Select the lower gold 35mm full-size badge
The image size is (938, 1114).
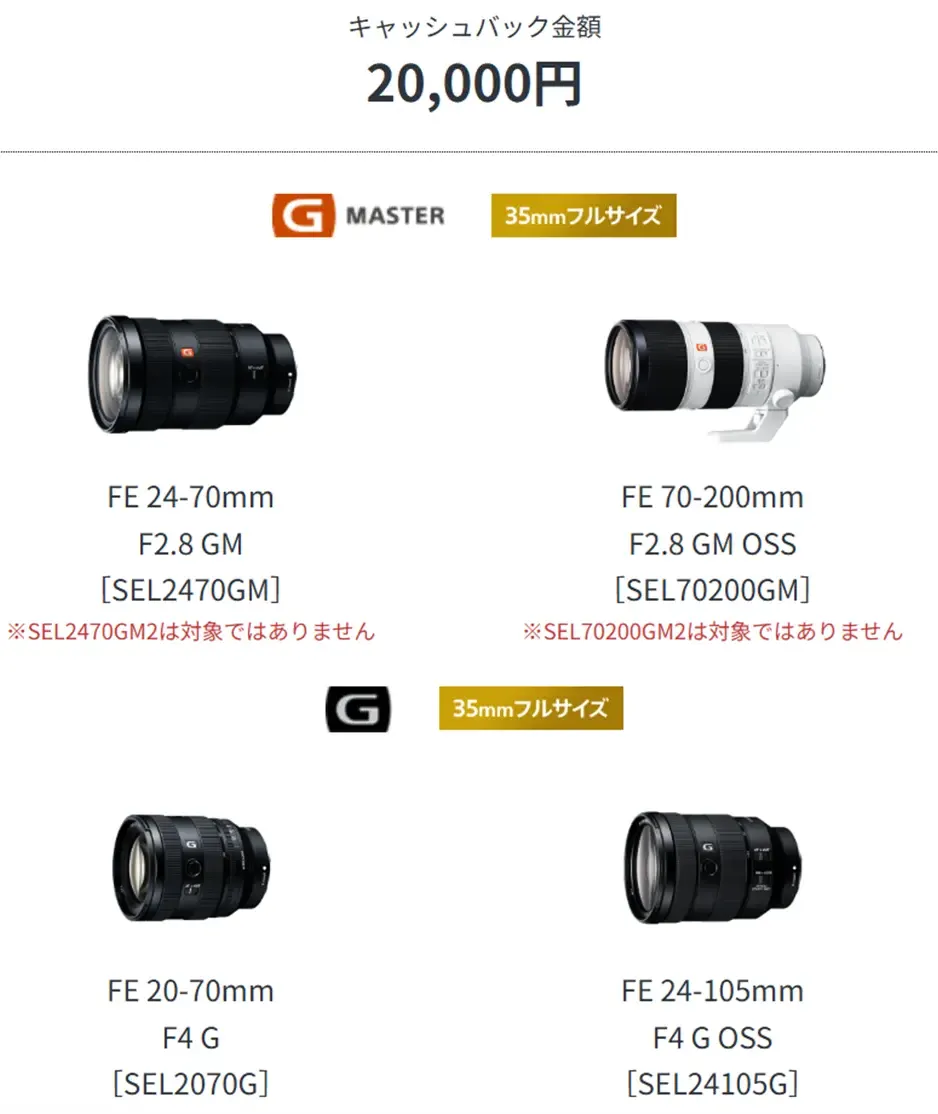click(x=531, y=708)
